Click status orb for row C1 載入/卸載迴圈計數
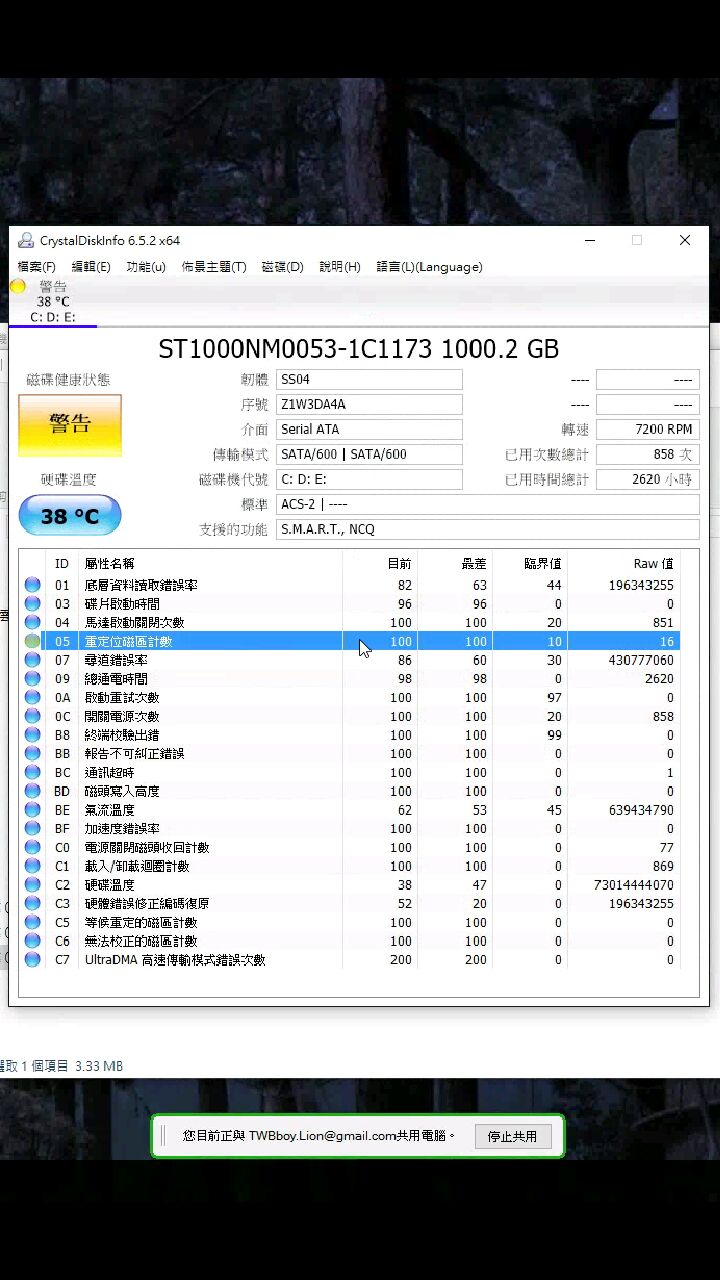The image size is (720, 1280). 32,866
